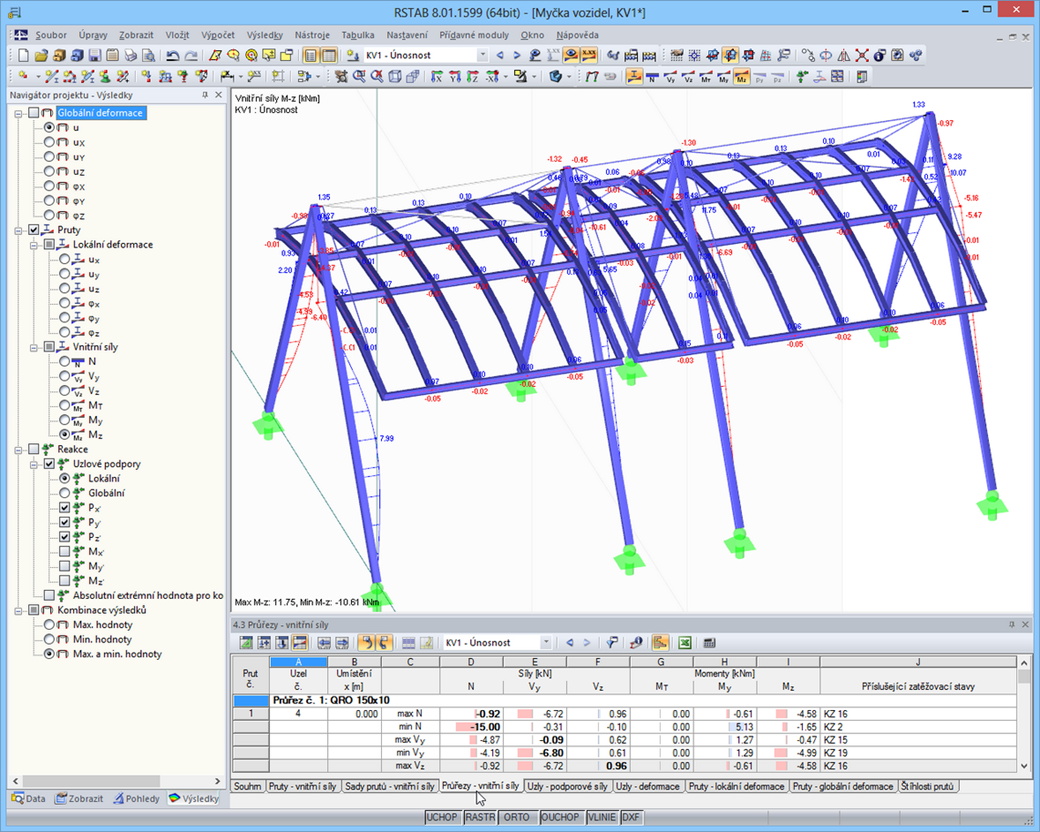Open the KV1 - Únosnost dropdown in top toolbar
This screenshot has height=832, width=1040.
tap(482, 55)
